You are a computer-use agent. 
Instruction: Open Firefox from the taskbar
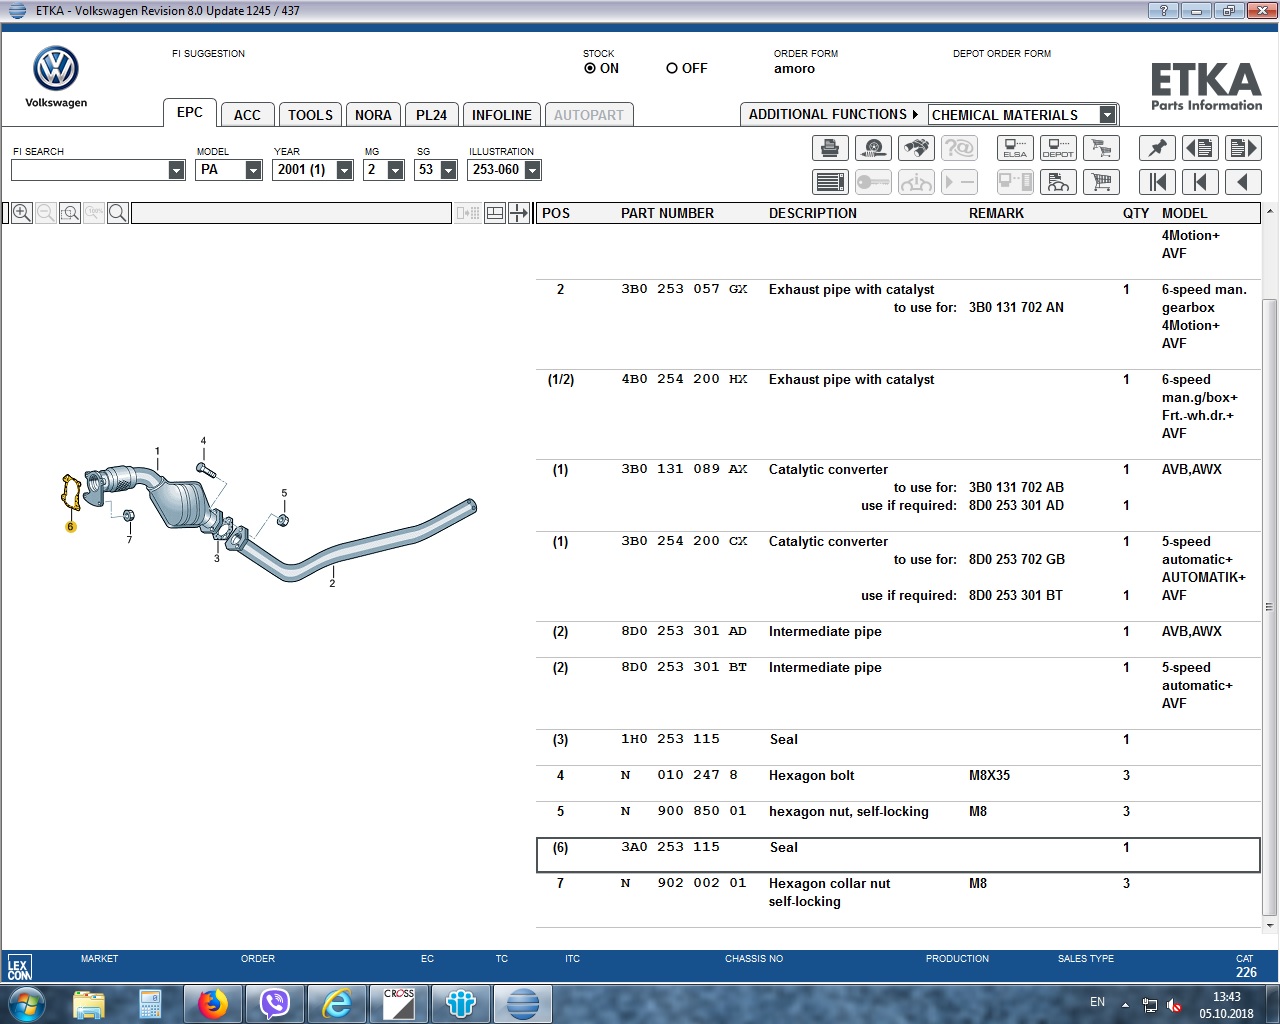click(x=212, y=1003)
